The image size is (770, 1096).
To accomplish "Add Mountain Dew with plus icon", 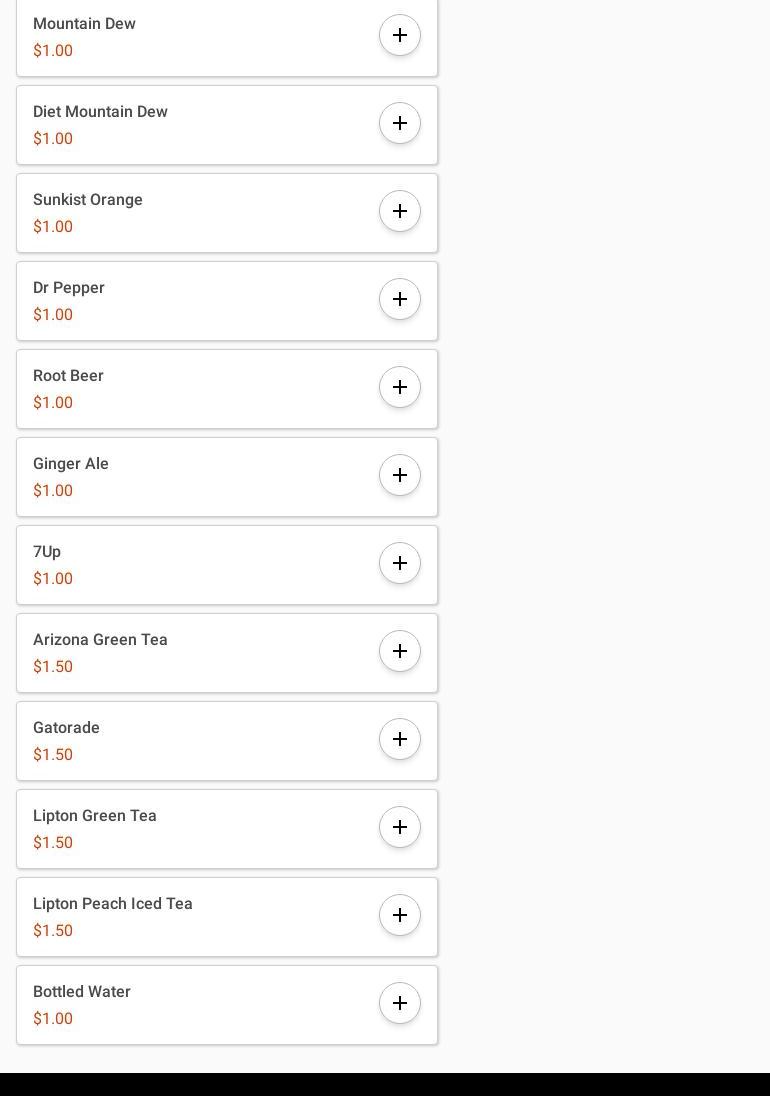I will [400, 35].
